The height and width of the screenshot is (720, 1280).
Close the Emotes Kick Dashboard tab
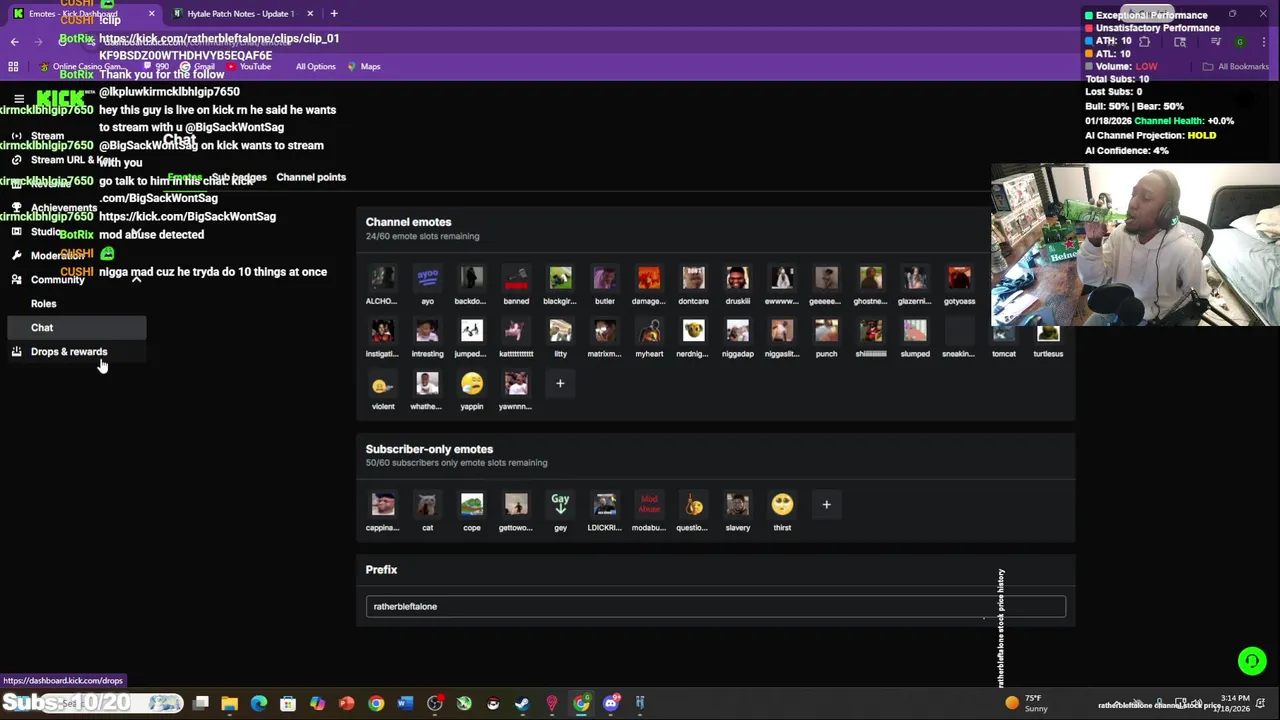tap(152, 13)
